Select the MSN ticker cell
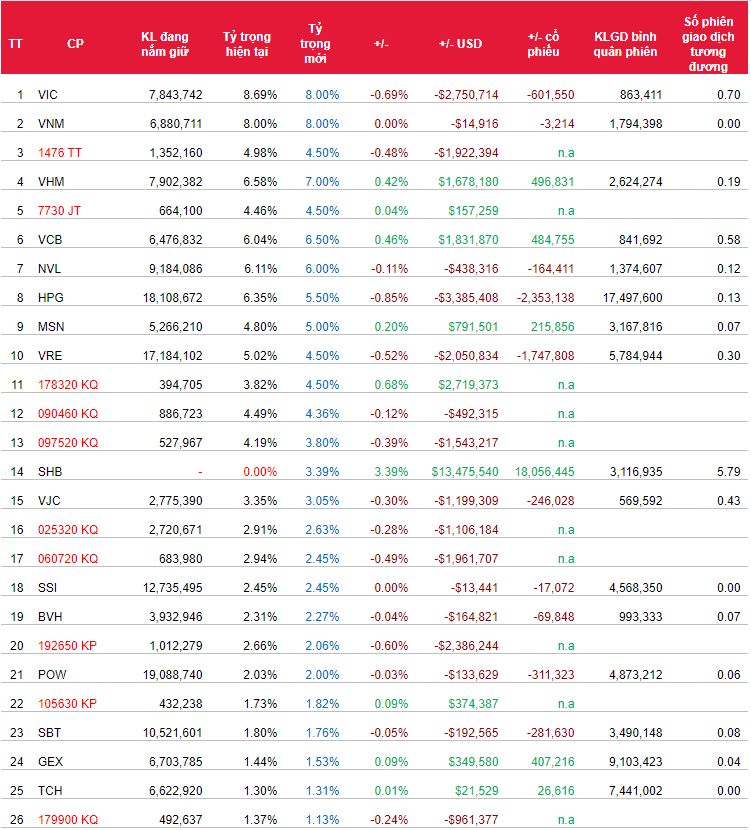 coord(51,327)
